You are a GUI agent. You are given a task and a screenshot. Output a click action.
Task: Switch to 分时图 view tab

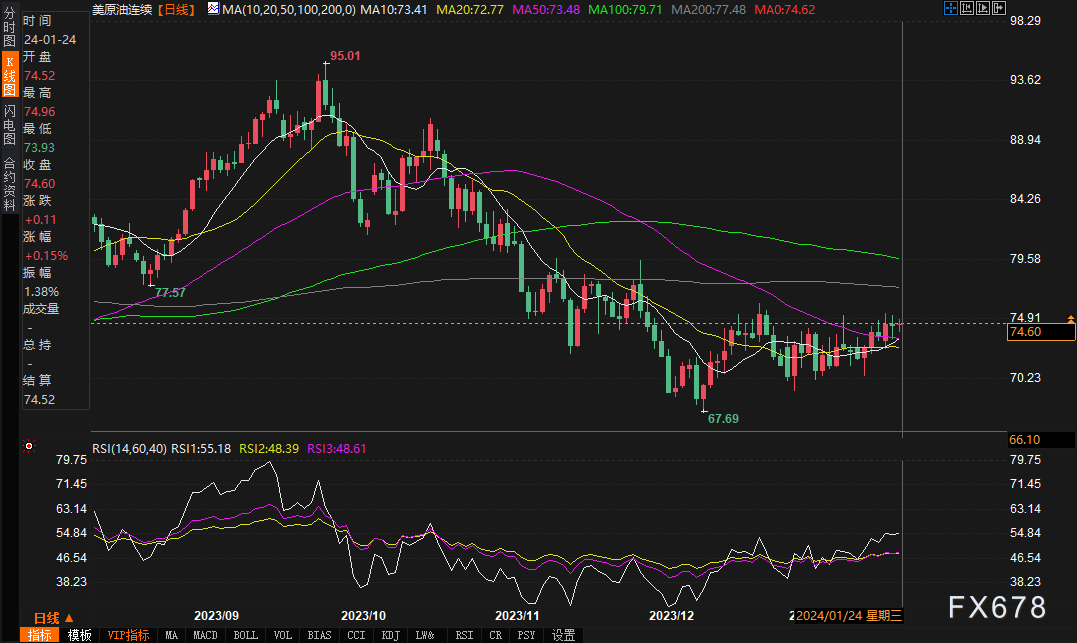(x=10, y=27)
